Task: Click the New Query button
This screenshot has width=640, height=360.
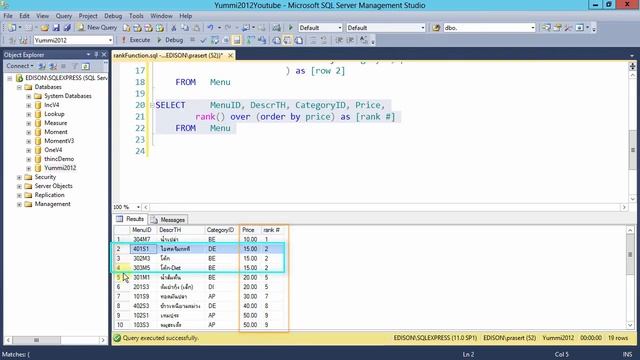Action: click(x=97, y=28)
